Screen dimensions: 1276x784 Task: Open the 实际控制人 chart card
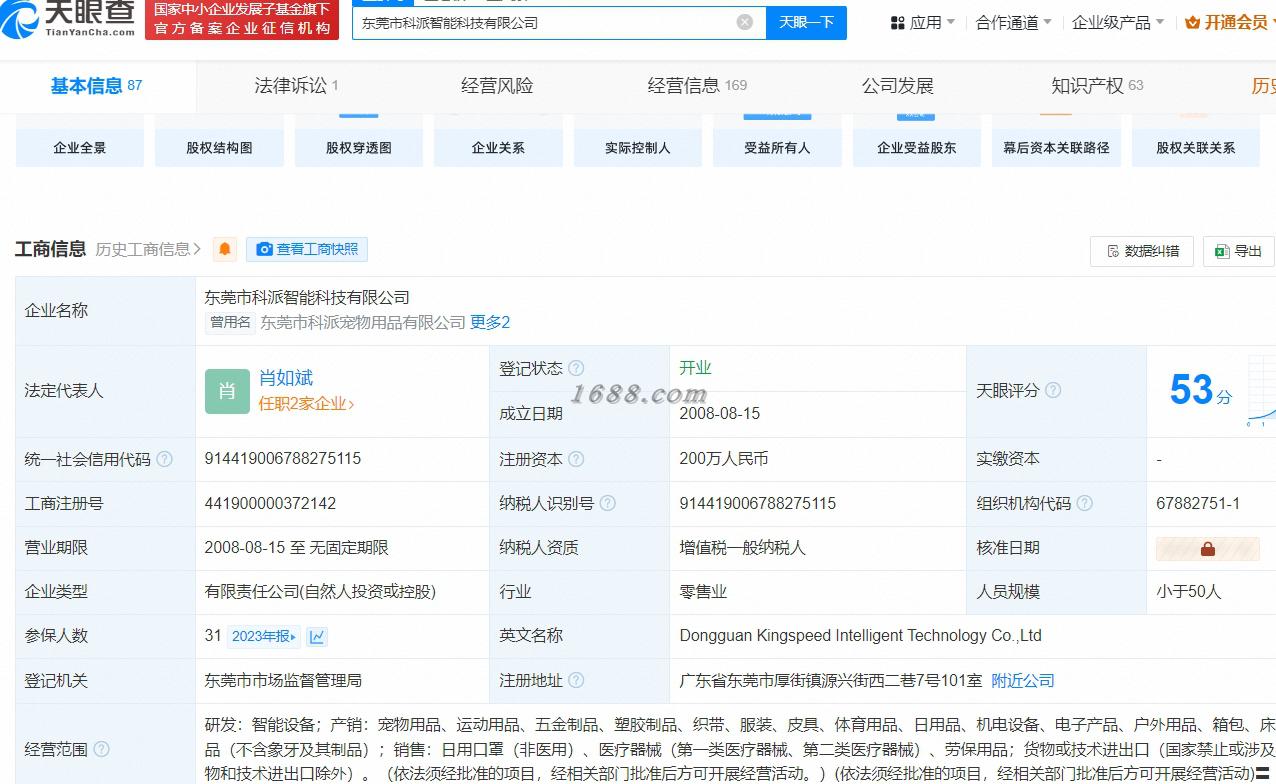pos(638,142)
